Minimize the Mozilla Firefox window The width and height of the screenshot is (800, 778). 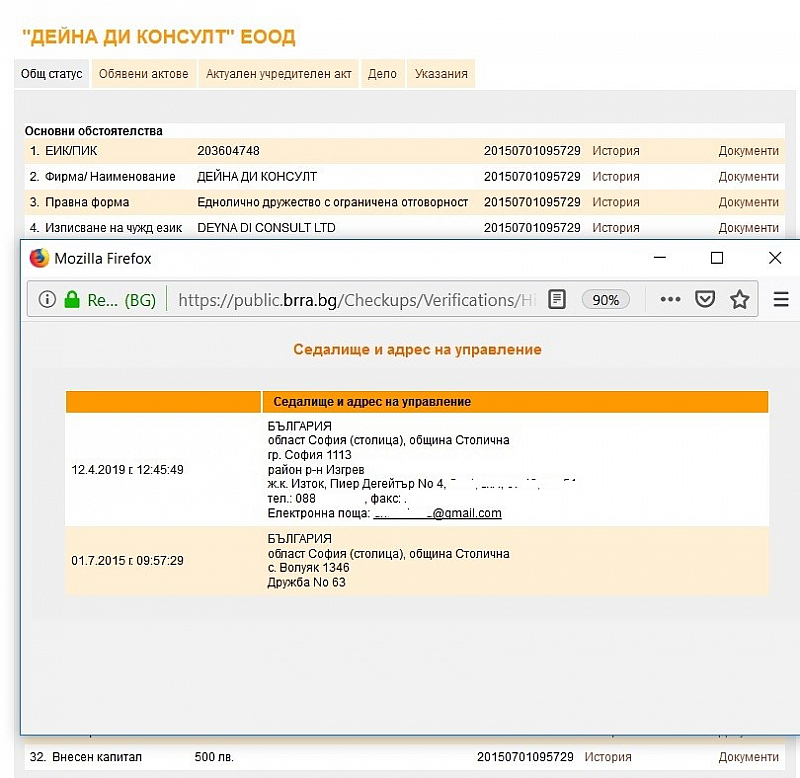coord(660,258)
